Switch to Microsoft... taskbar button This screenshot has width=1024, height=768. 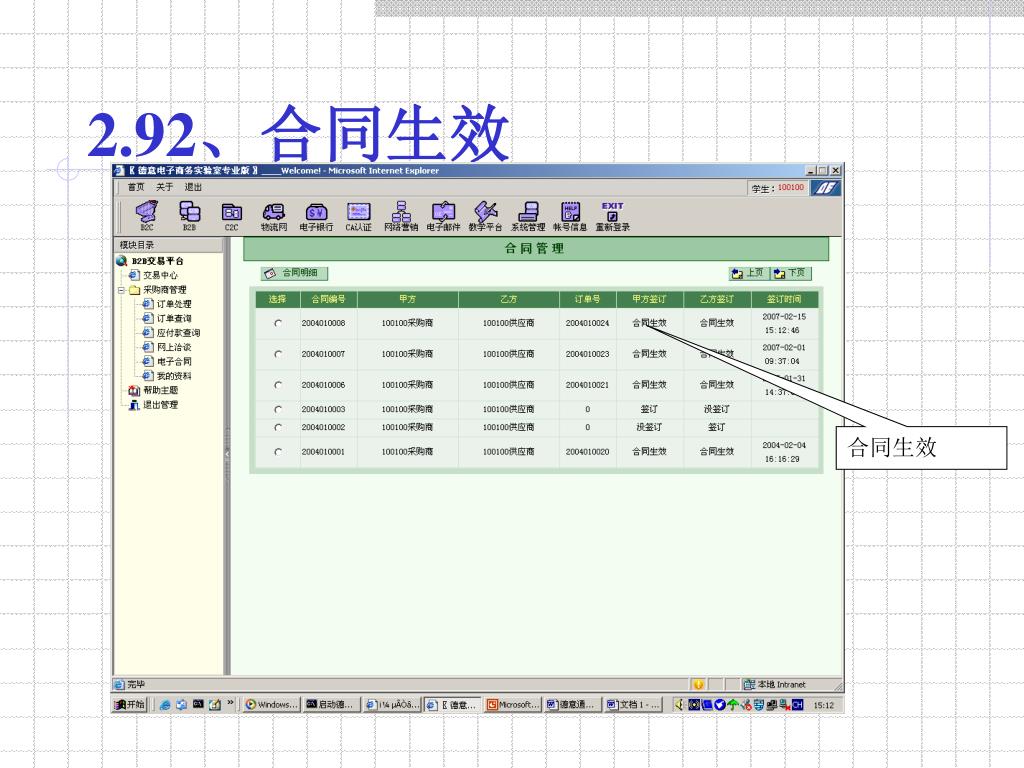click(x=513, y=705)
